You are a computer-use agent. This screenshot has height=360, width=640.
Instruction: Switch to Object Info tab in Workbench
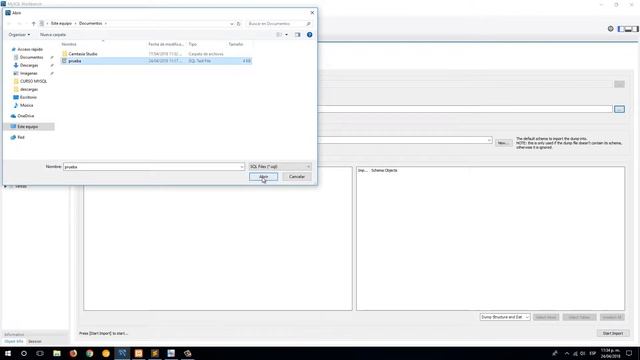click(14, 341)
